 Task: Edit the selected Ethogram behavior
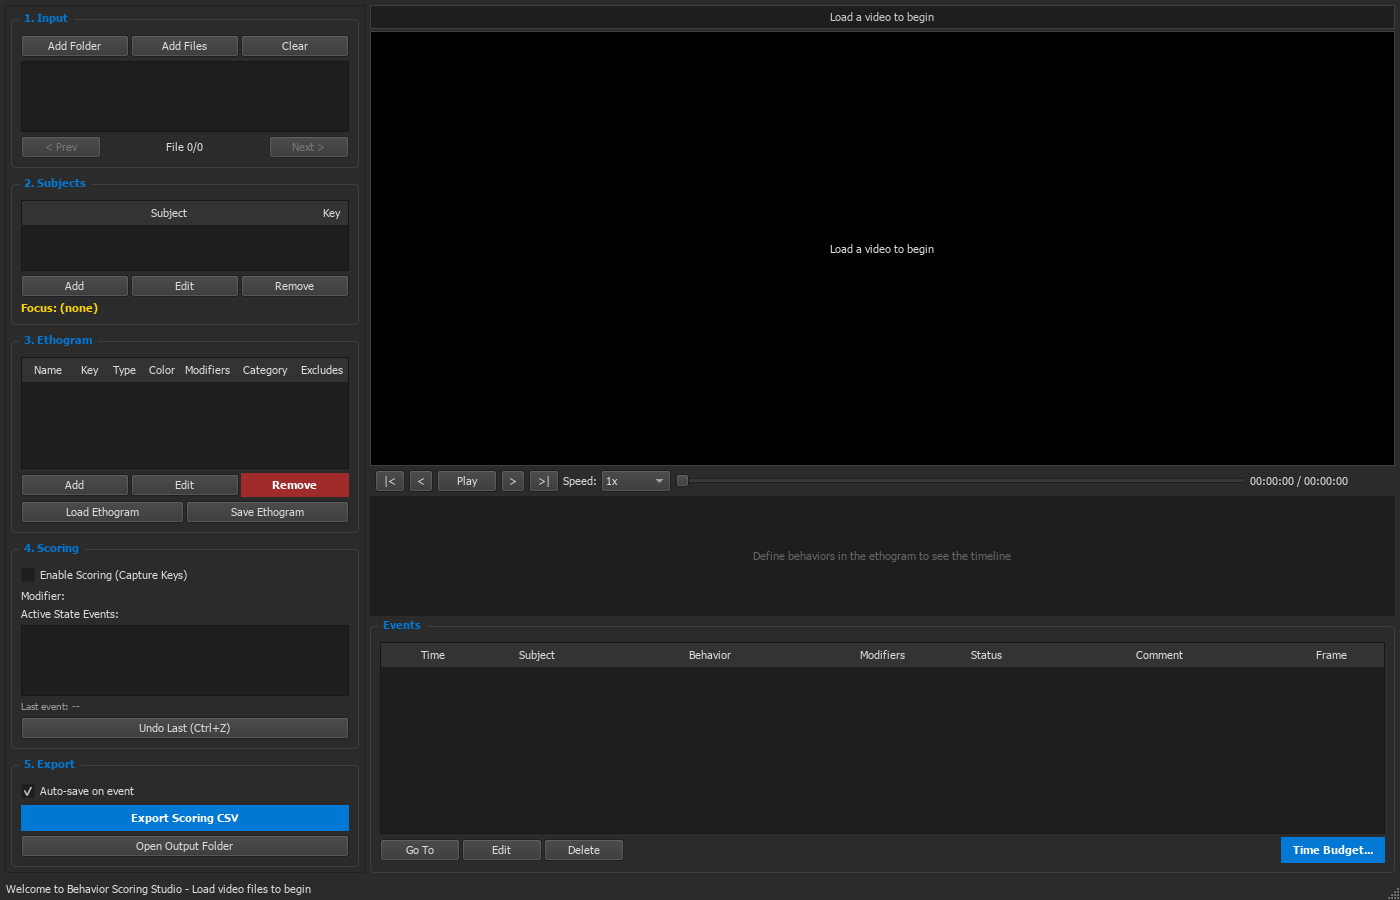tap(185, 485)
